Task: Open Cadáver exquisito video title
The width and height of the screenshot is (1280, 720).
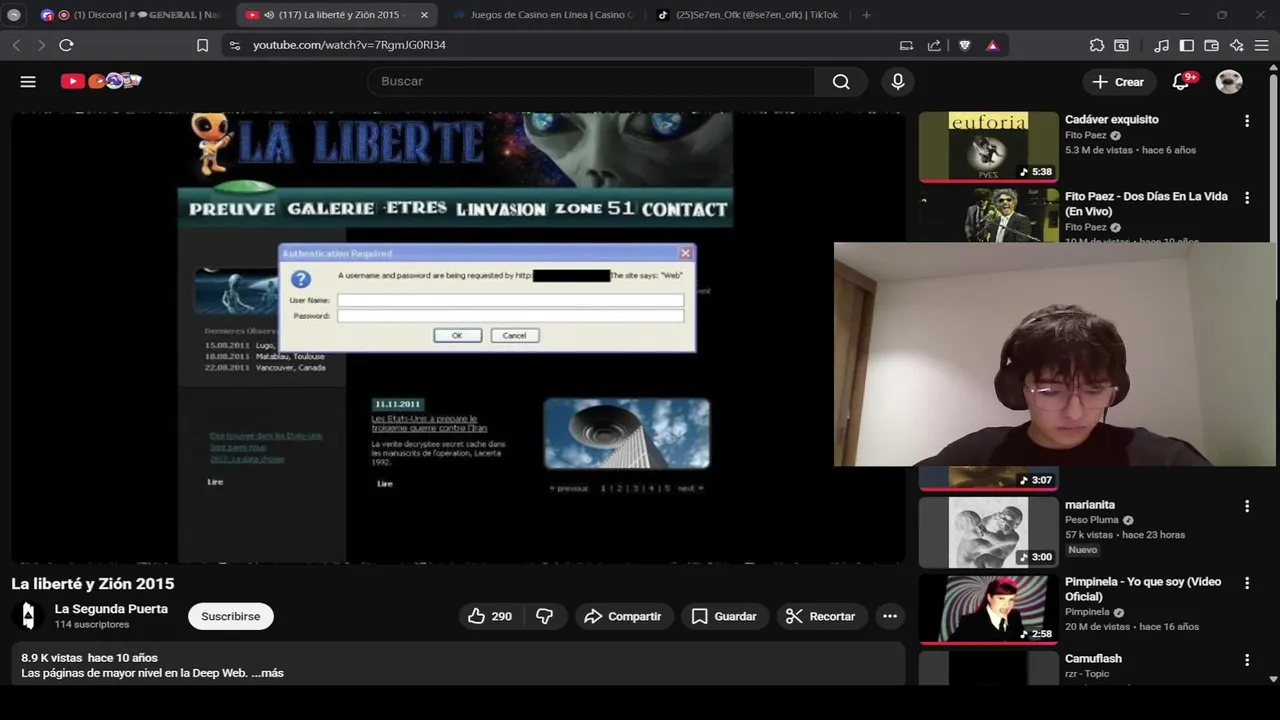Action: coord(1112,119)
